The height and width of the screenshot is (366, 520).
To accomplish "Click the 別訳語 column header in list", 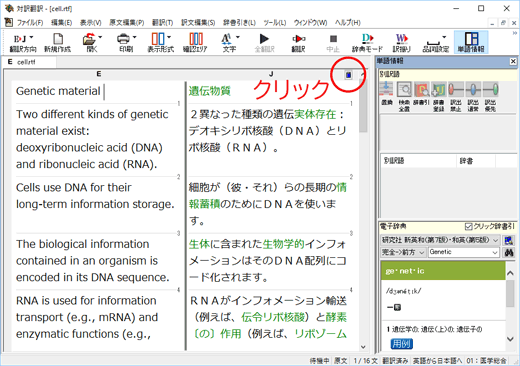I will (418, 161).
